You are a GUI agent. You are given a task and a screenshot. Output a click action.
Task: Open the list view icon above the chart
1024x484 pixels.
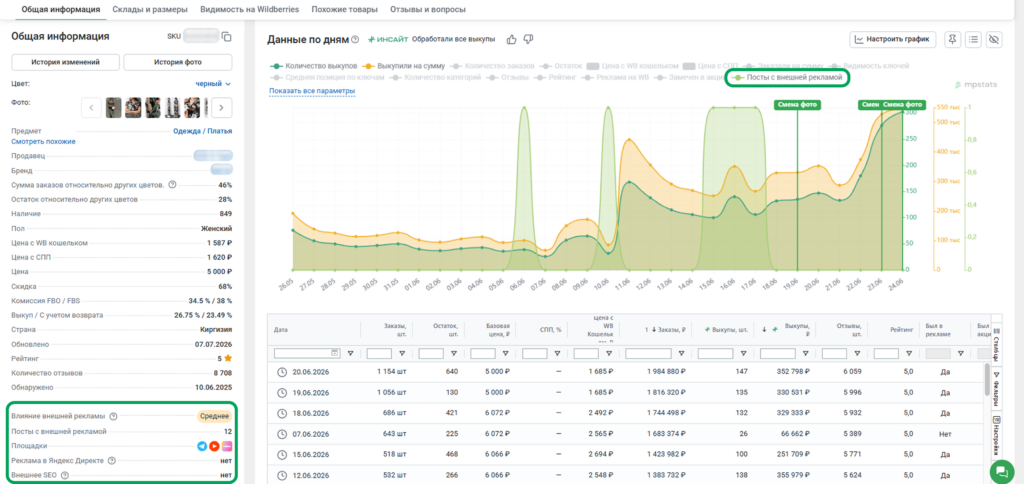point(974,40)
